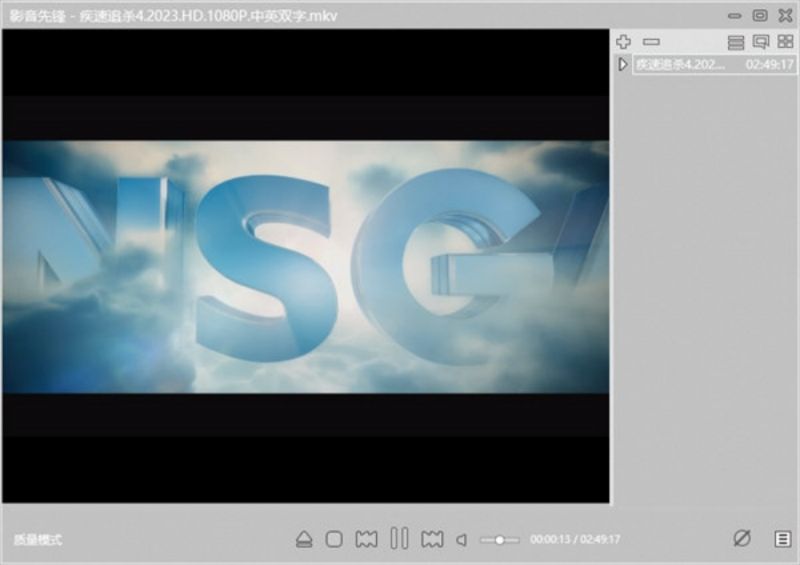800x565 pixels.
Task: Skip to the previous track
Action: point(366,539)
